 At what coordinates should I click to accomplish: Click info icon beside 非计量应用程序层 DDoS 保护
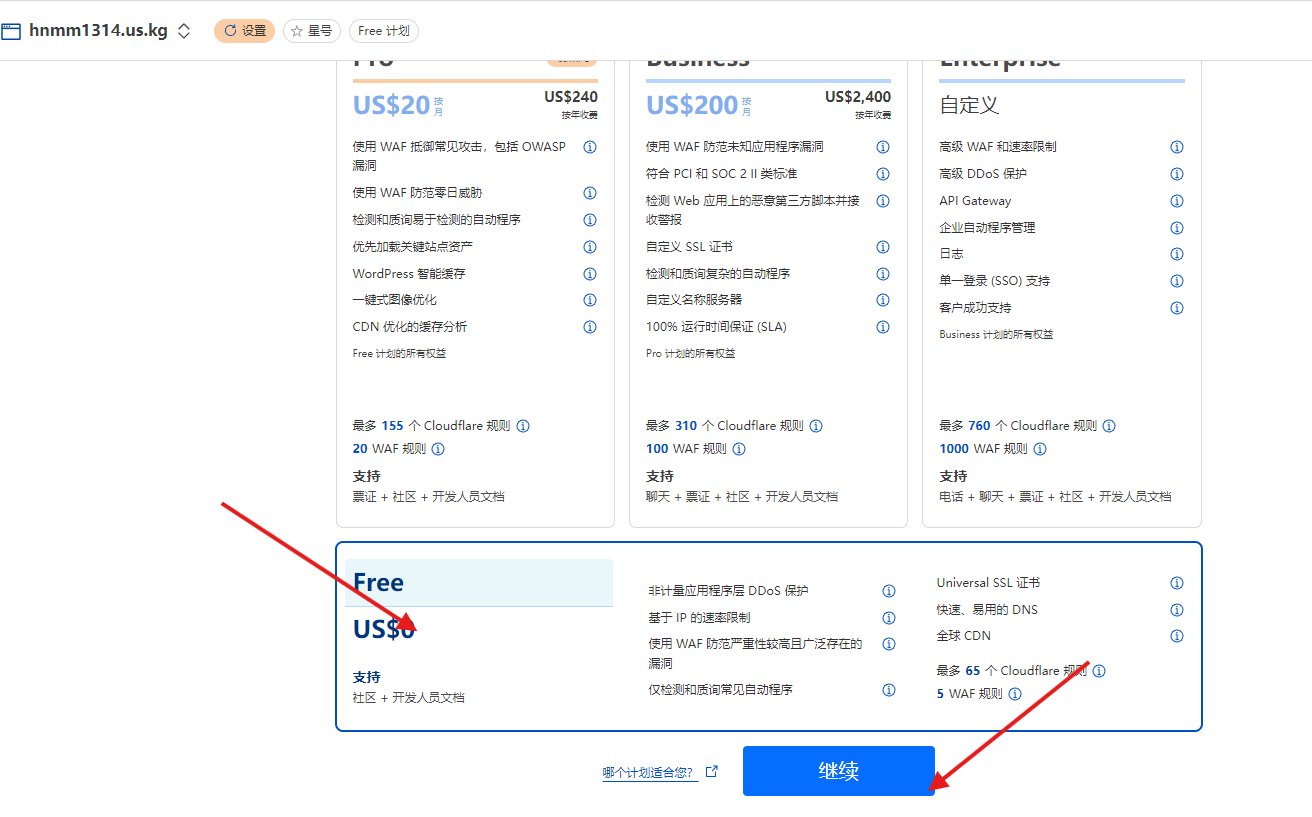pos(889,591)
